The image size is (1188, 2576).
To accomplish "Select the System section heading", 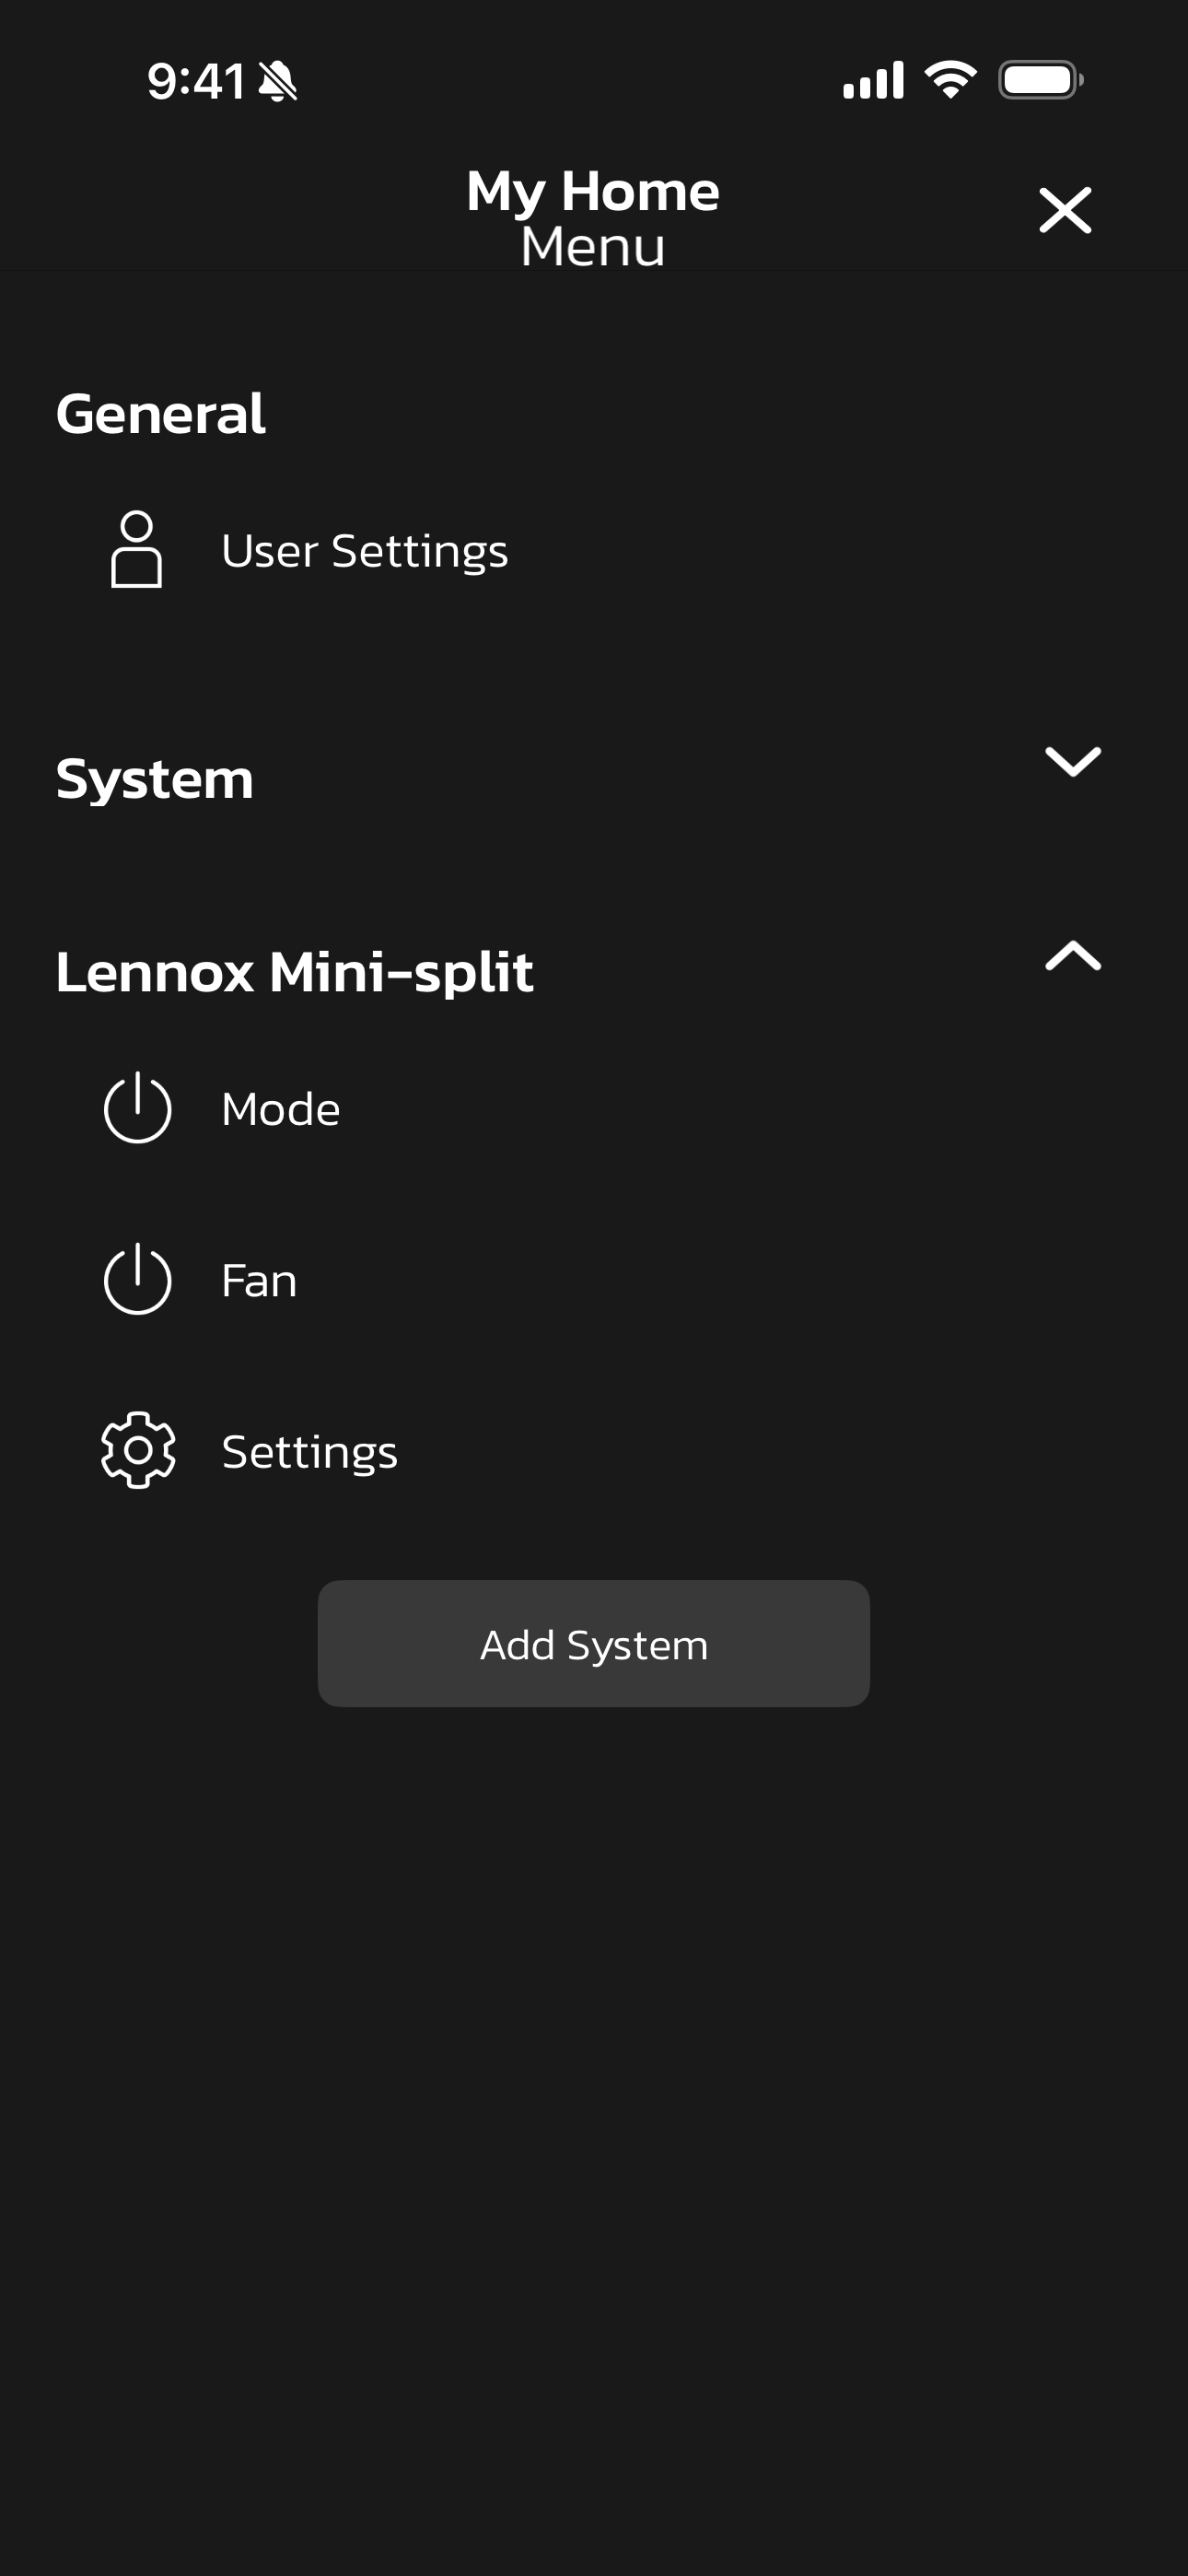I will (x=155, y=778).
